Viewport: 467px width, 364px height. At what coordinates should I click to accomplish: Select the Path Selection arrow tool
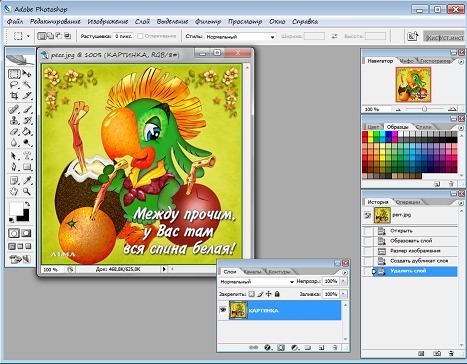pyautogui.click(x=14, y=156)
